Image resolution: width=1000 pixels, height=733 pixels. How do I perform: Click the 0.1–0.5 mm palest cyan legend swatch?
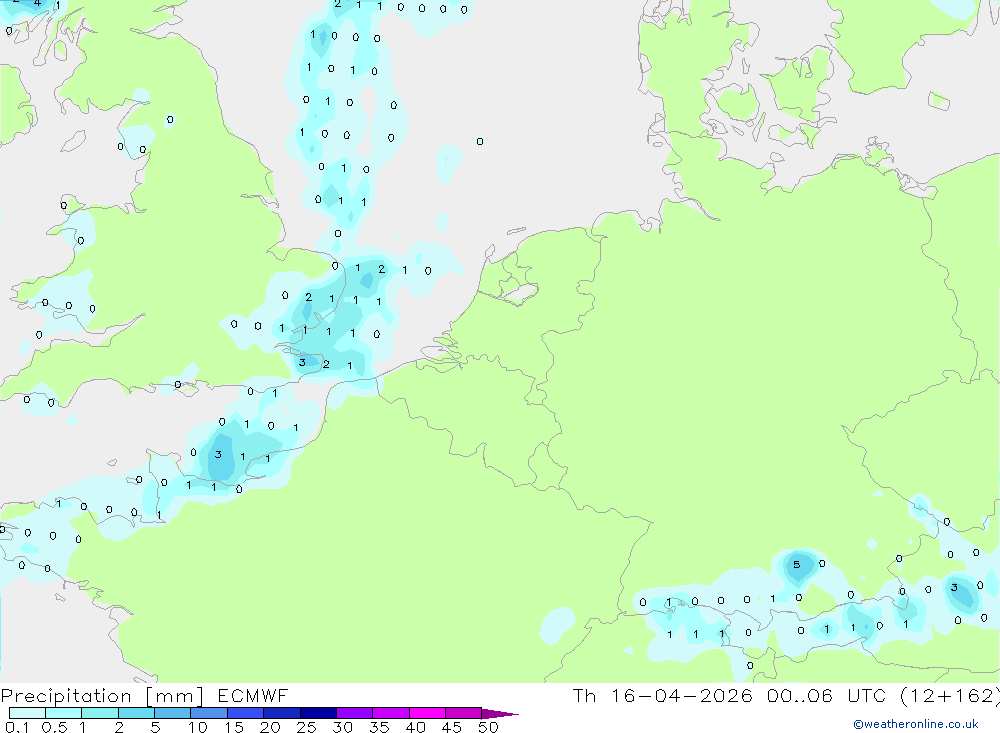[27, 713]
